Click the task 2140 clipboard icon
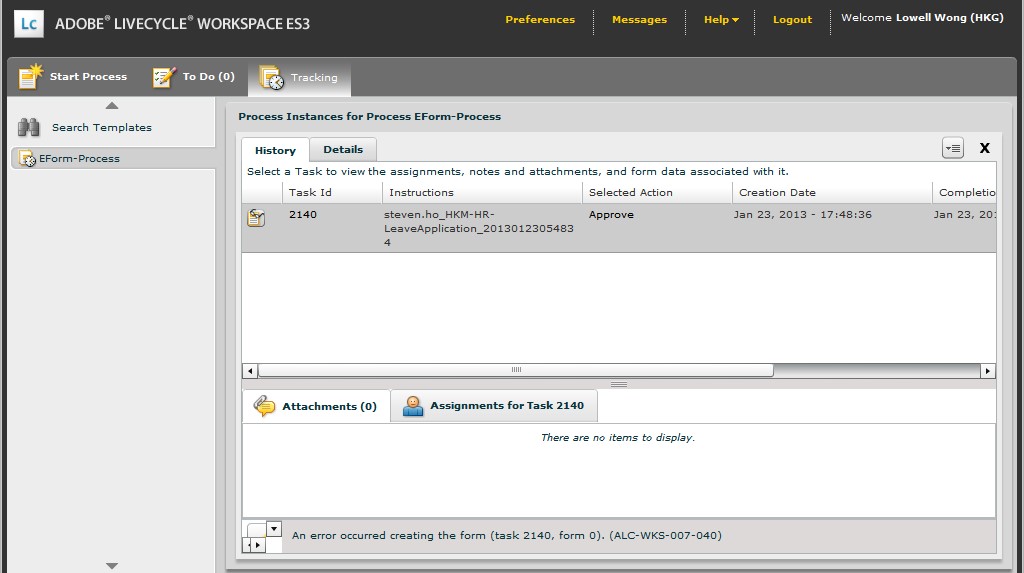 256,218
